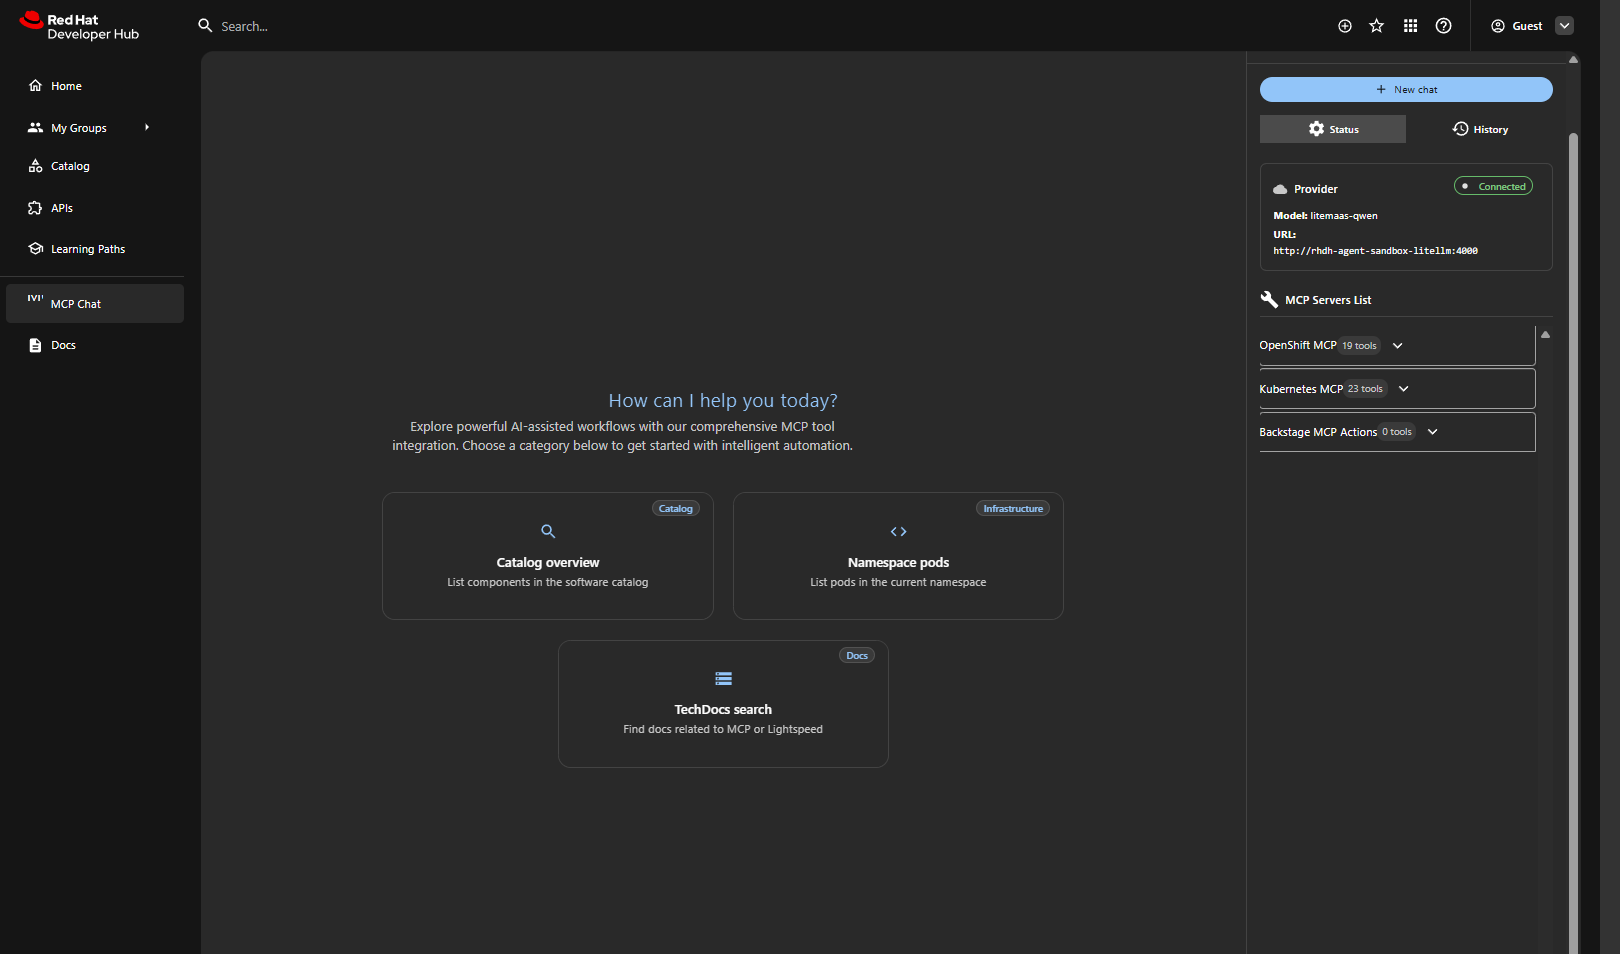Select the TechDocs search card

pyautogui.click(x=723, y=704)
